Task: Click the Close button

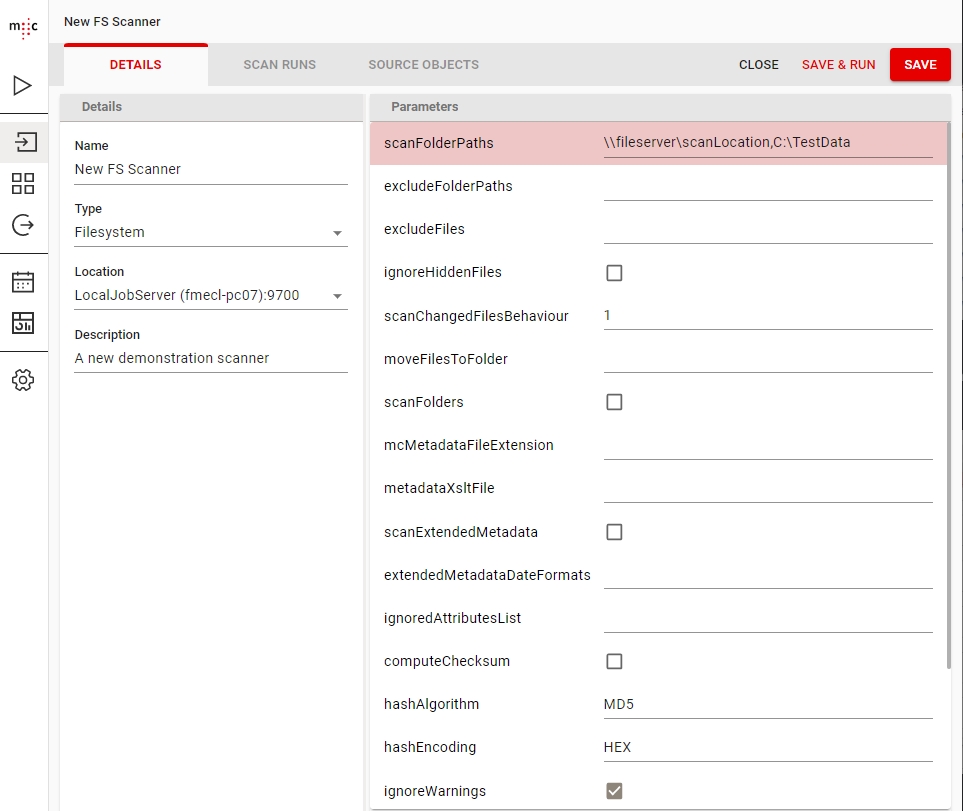Action: coord(758,65)
